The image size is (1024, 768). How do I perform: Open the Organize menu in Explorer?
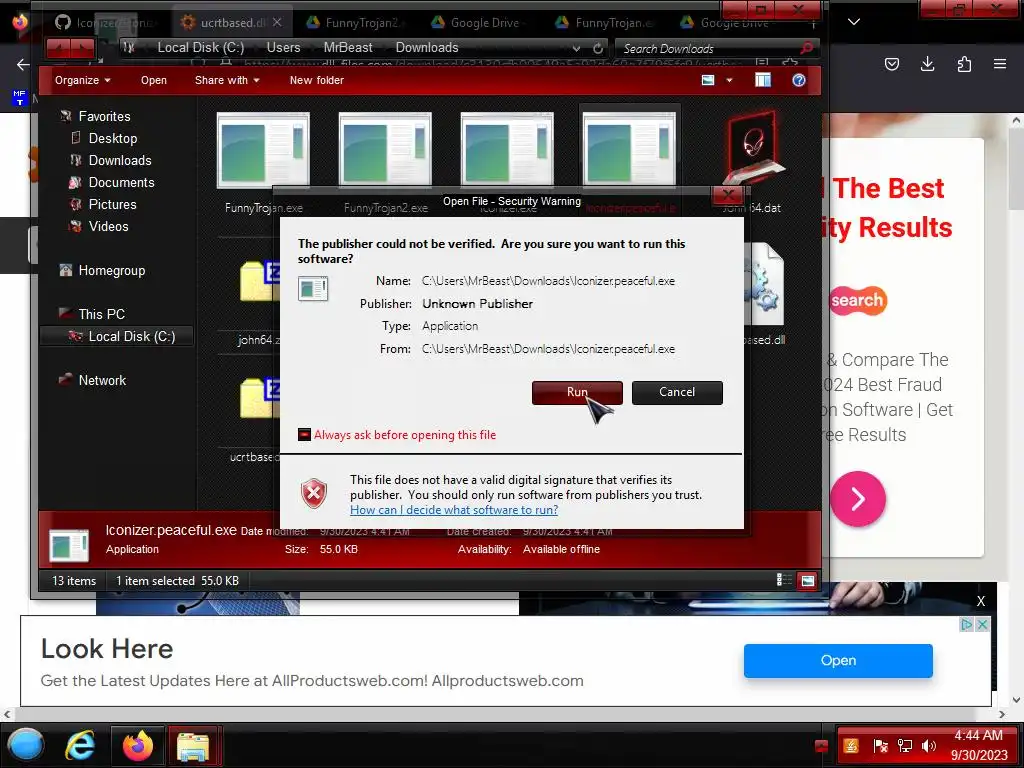click(x=83, y=80)
